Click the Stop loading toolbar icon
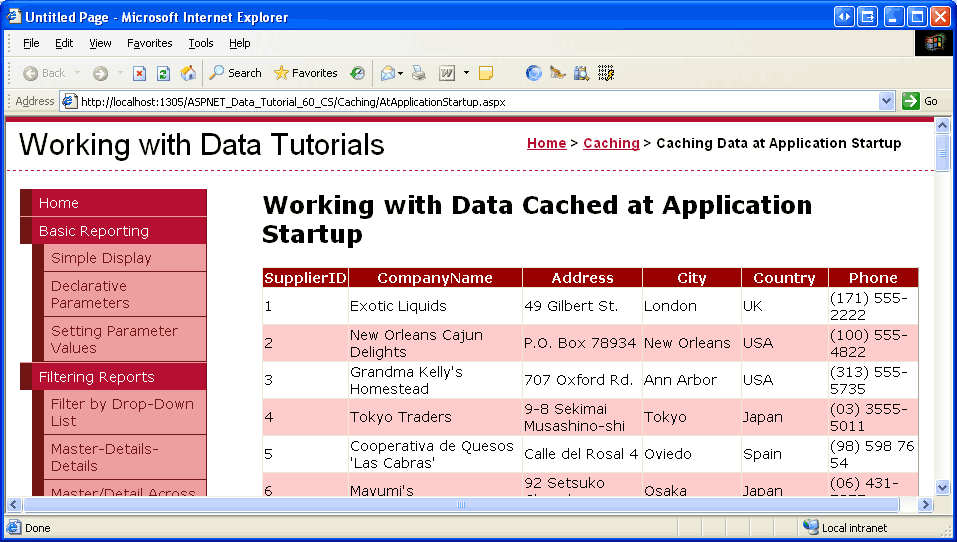This screenshot has height=542, width=957. pos(140,73)
